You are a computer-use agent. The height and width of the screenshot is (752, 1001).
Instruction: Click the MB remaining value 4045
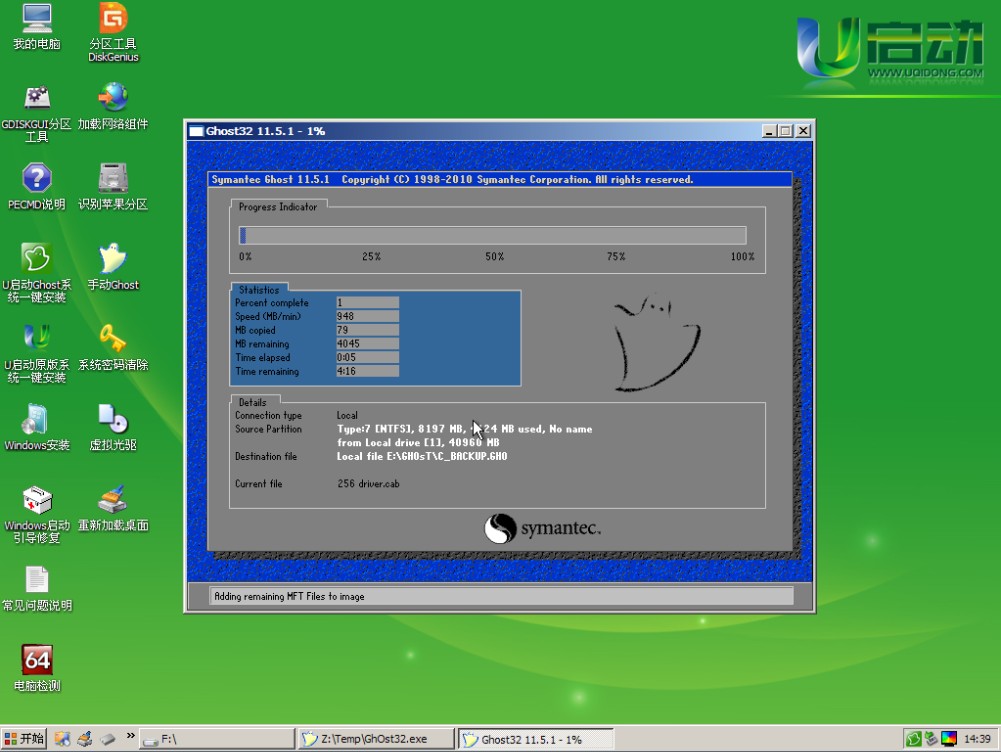(367, 343)
